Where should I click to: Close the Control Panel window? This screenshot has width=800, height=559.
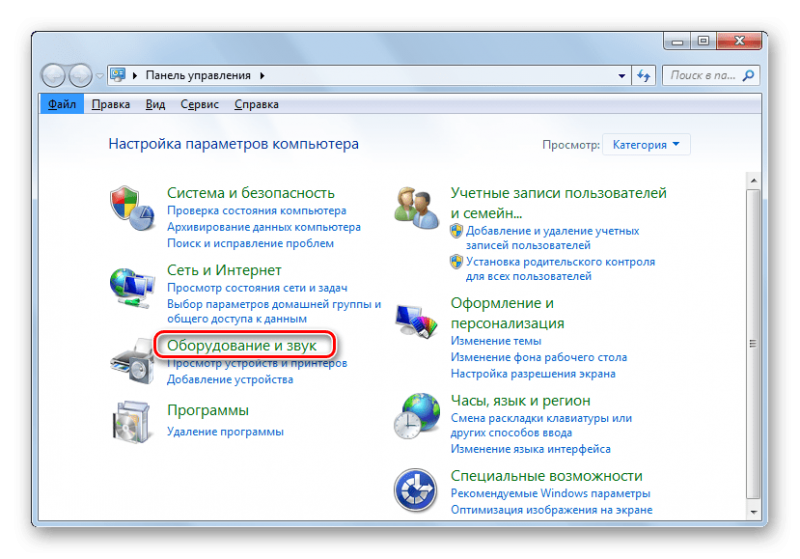click(739, 41)
